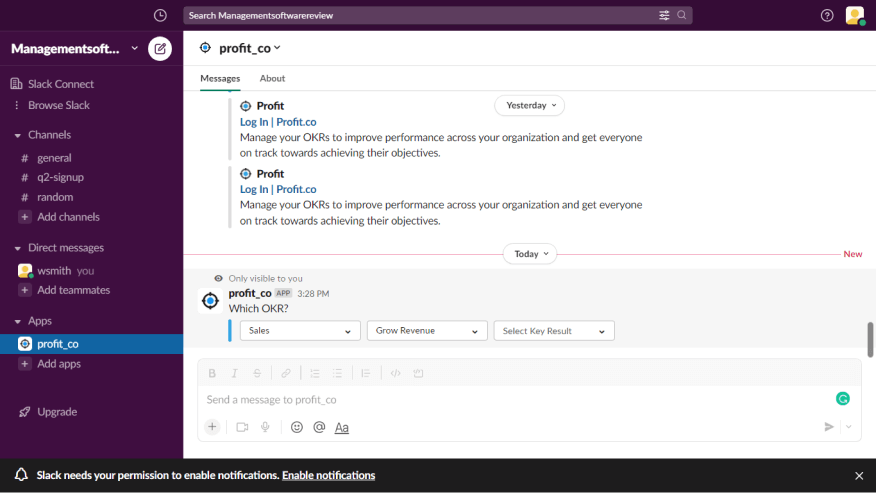
Task: Open the Grow Revenue dropdown
Action: (x=427, y=331)
